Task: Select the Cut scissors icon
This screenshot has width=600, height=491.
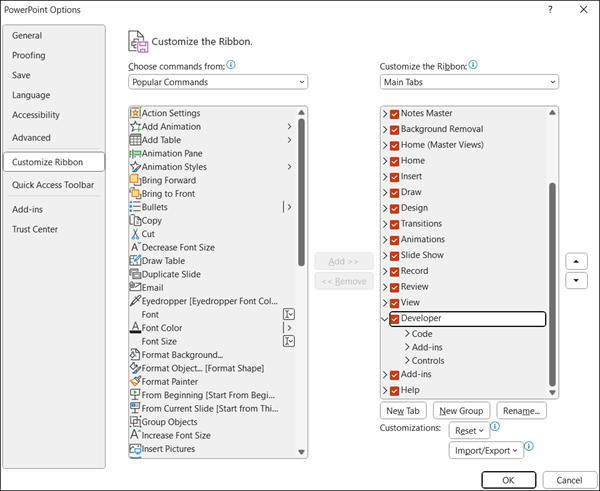Action: click(135, 234)
